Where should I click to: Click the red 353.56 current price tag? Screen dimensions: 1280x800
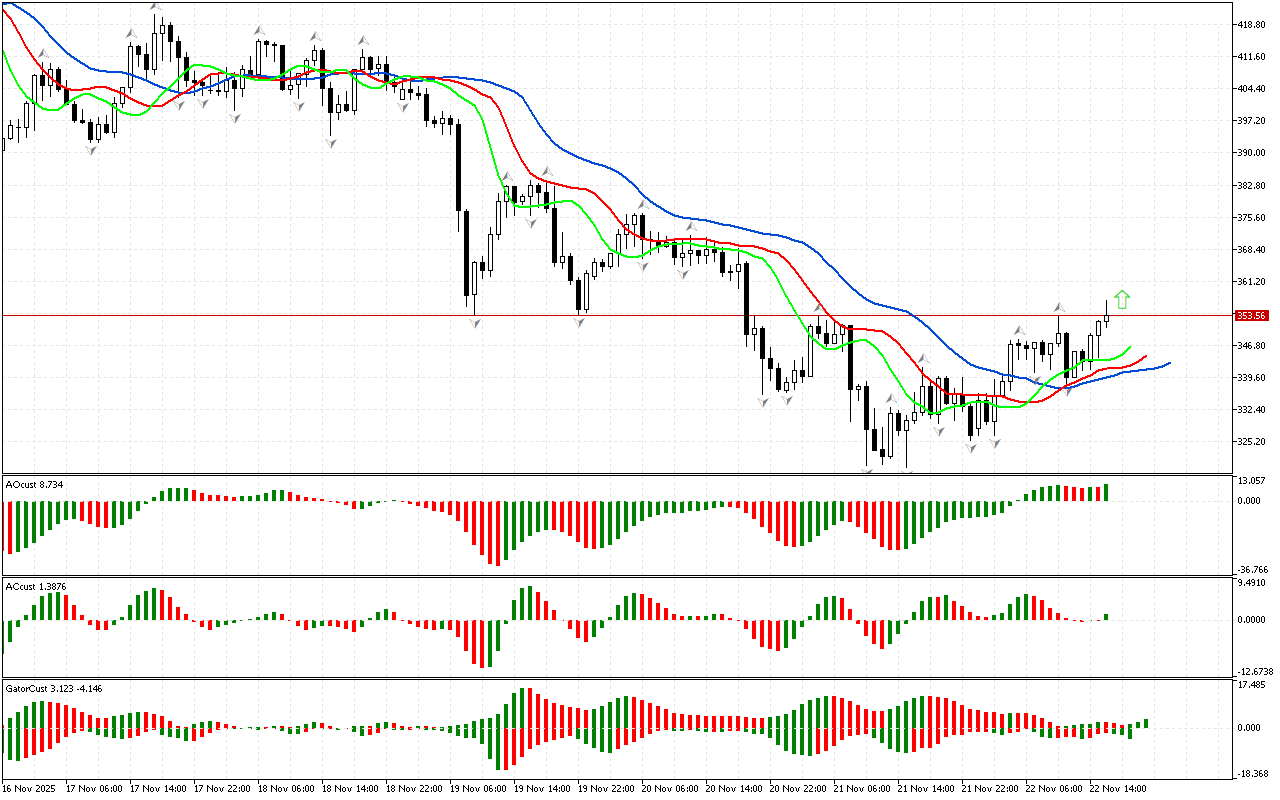(x=1251, y=316)
